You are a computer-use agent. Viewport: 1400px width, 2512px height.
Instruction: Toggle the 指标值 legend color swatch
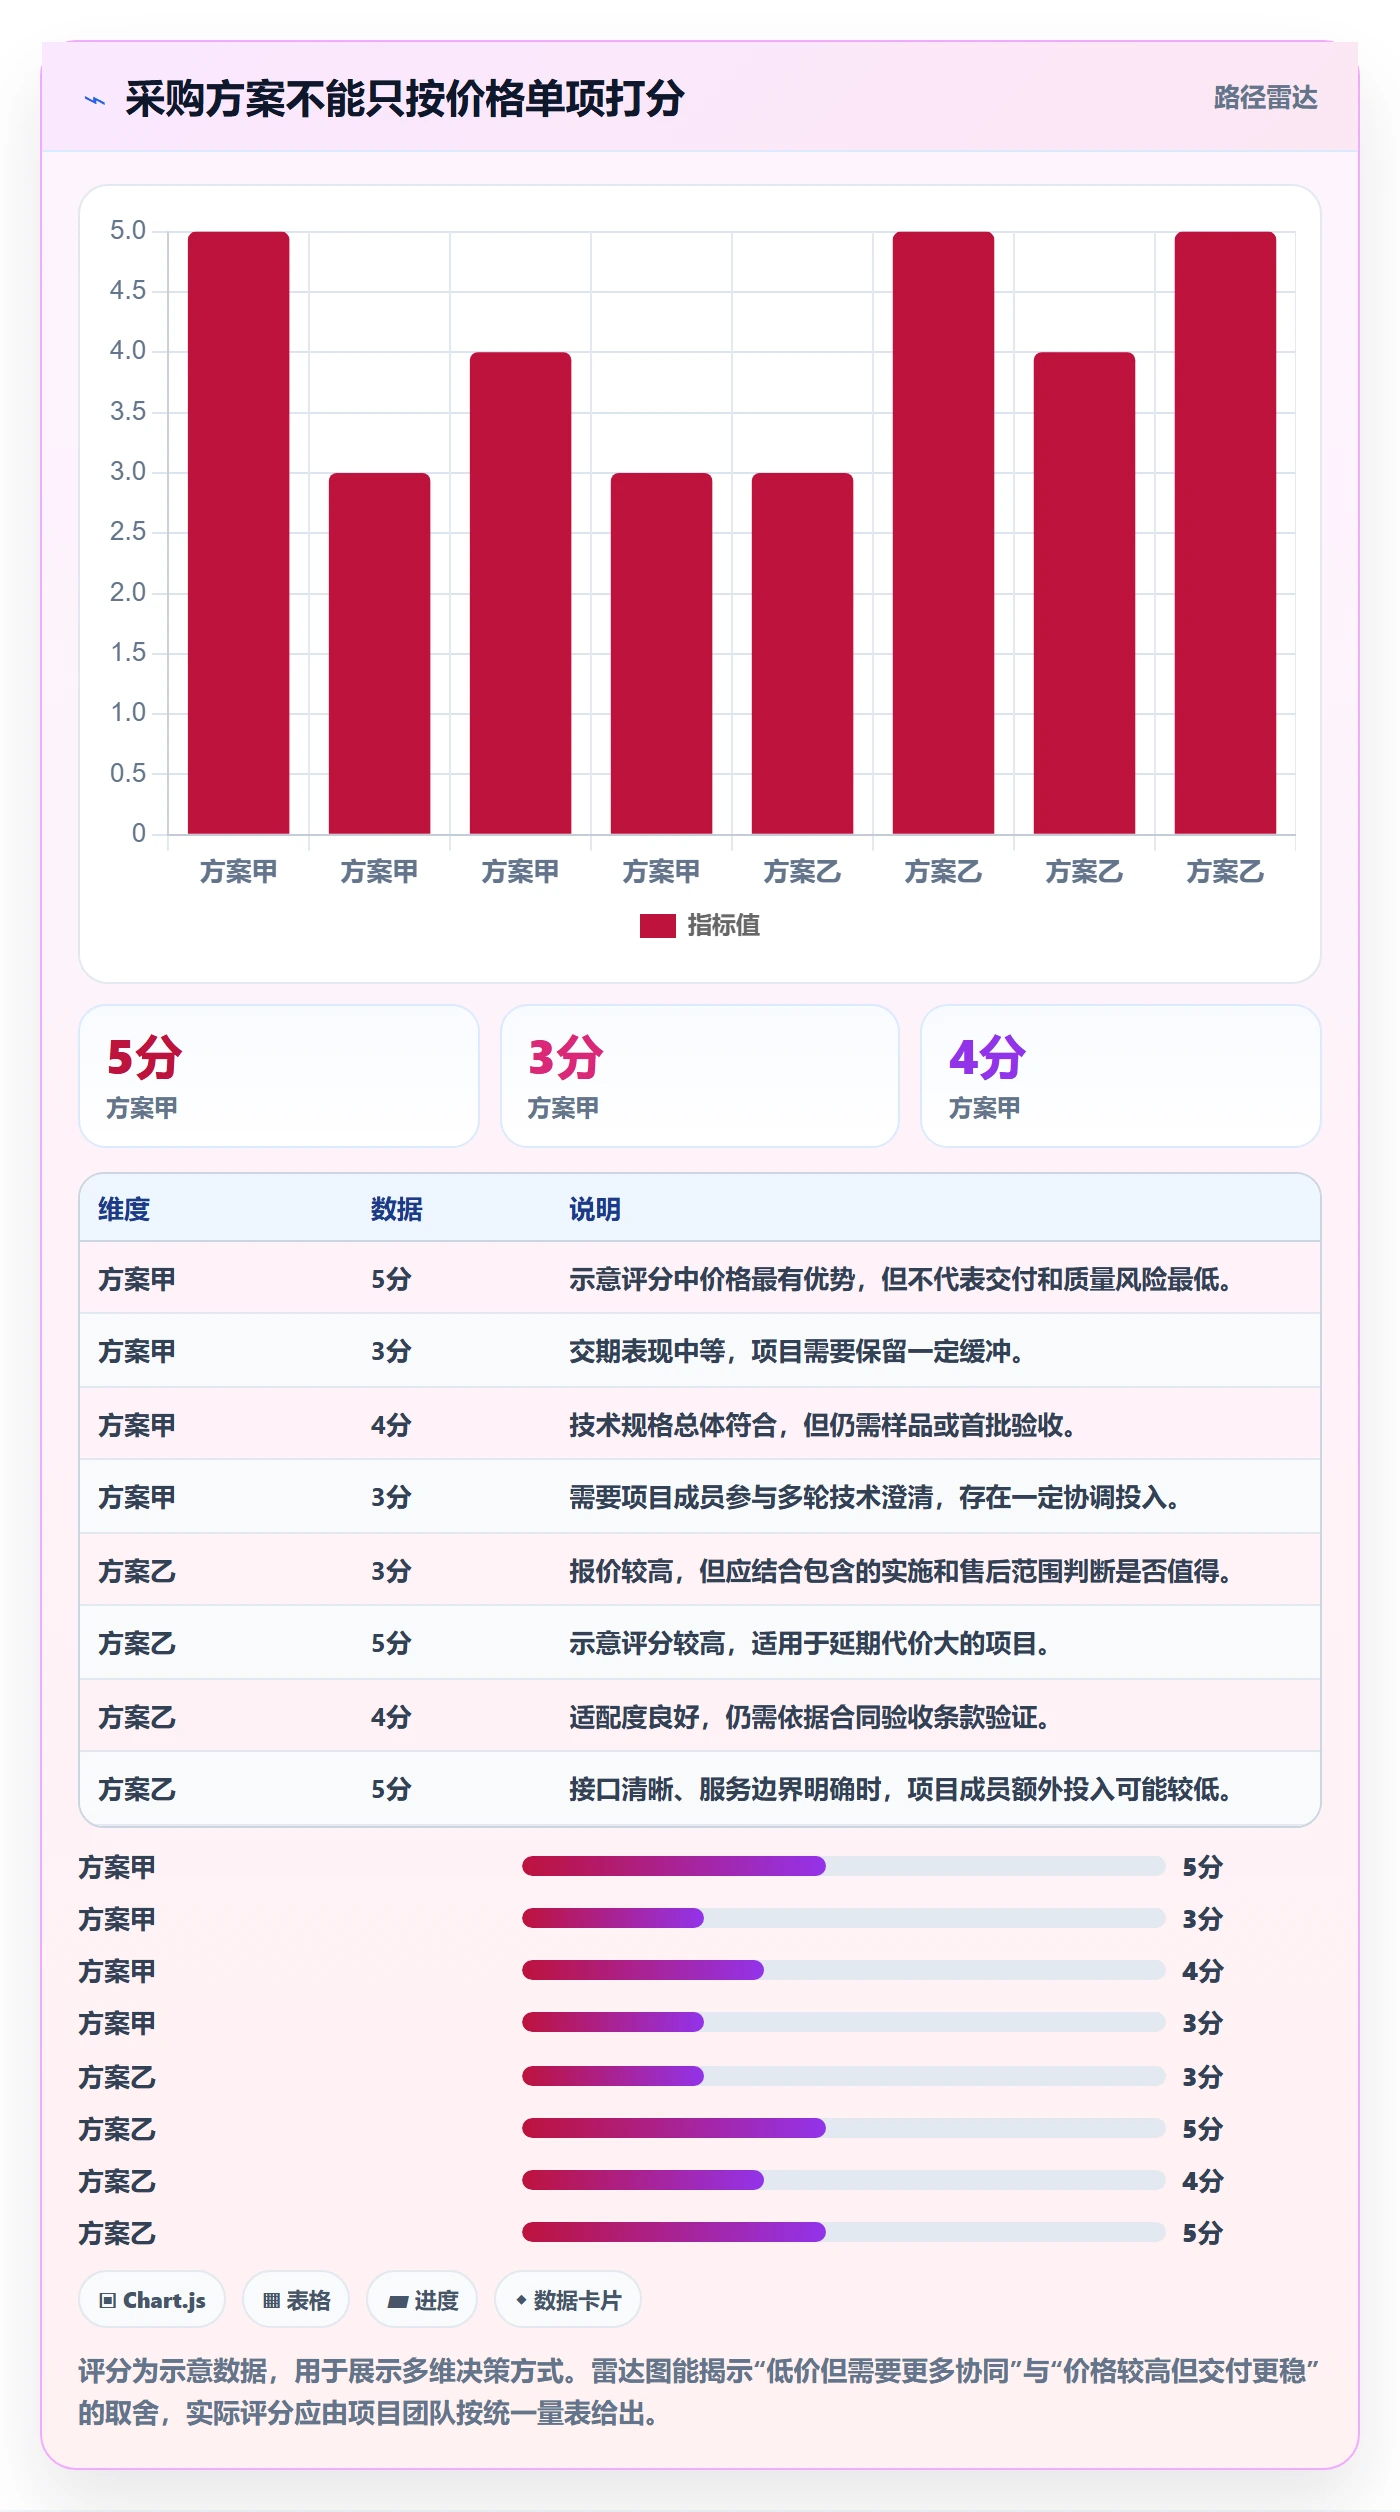pos(657,926)
